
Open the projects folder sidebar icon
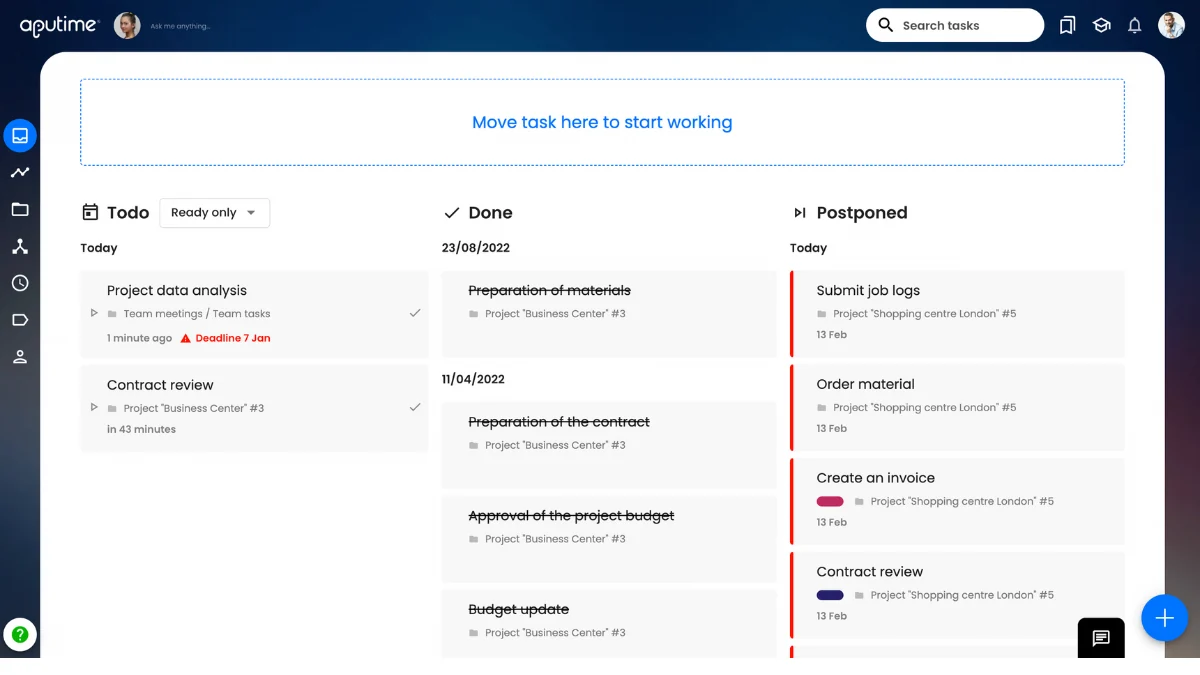(20, 209)
